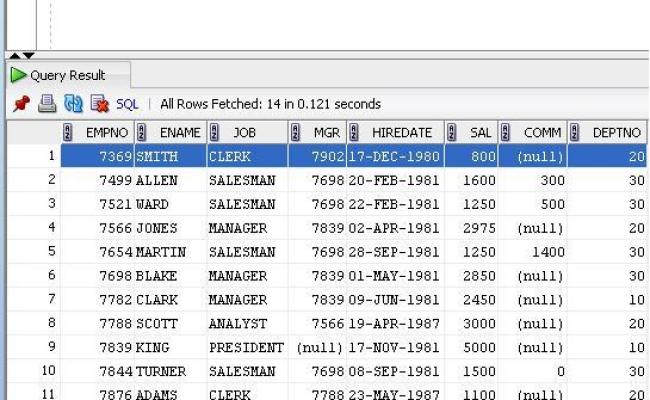This screenshot has width=650, height=400.
Task: Click the ANALYST job cell
Action: [247, 324]
